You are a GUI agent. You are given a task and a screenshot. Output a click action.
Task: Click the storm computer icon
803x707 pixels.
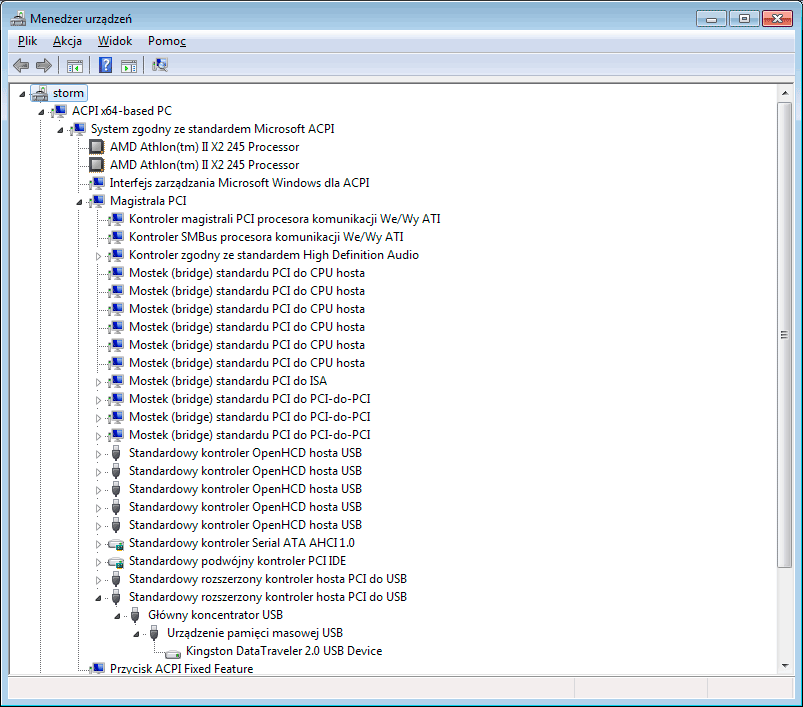(x=39, y=93)
